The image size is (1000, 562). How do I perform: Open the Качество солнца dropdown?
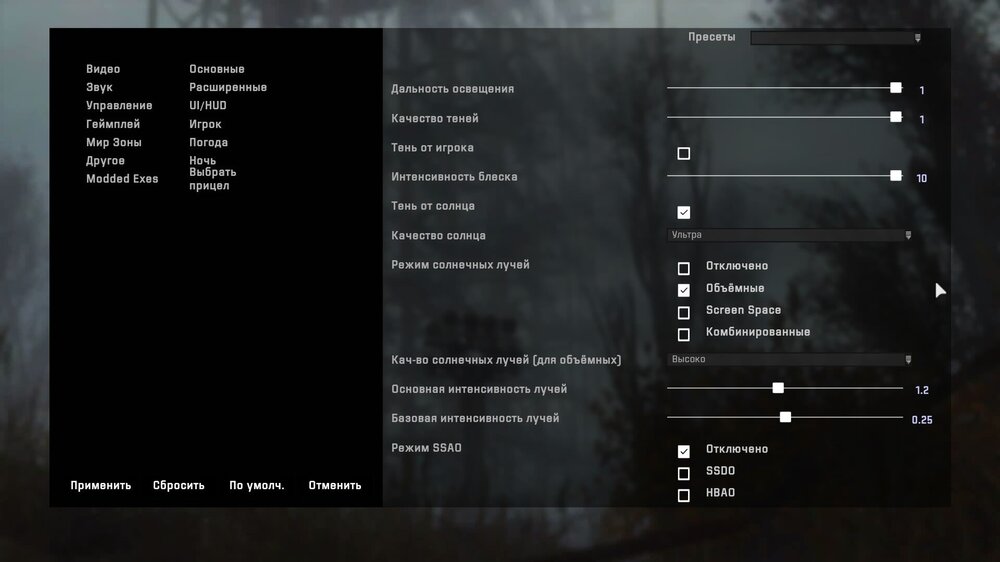click(790, 235)
